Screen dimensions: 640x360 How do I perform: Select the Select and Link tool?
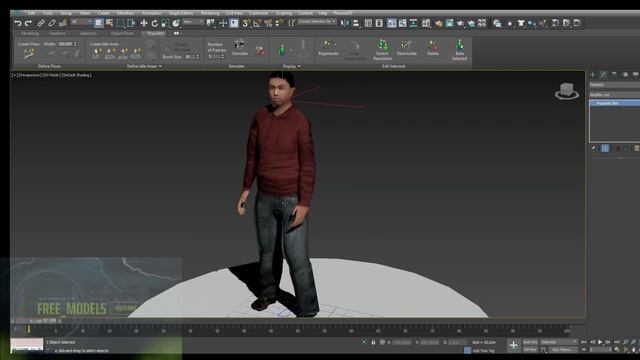coord(41,23)
